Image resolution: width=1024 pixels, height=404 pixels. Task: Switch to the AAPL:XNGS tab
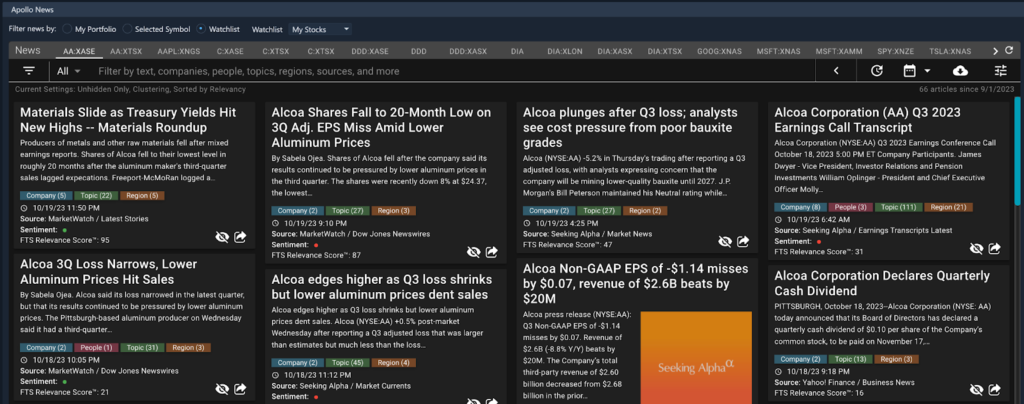[179, 51]
